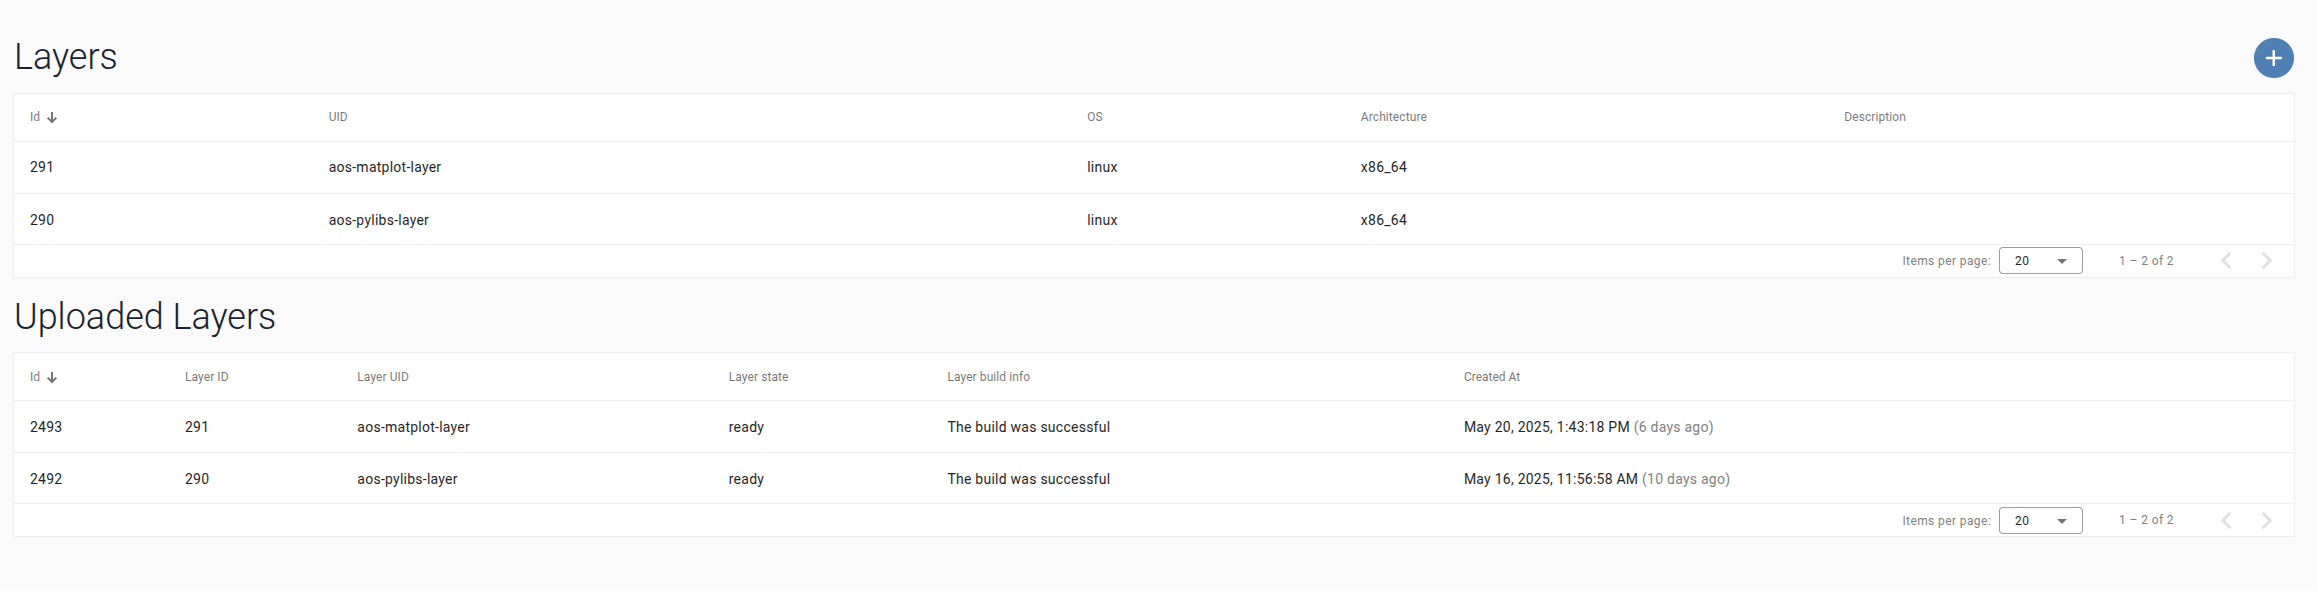Click the Layer state column header

758,377
